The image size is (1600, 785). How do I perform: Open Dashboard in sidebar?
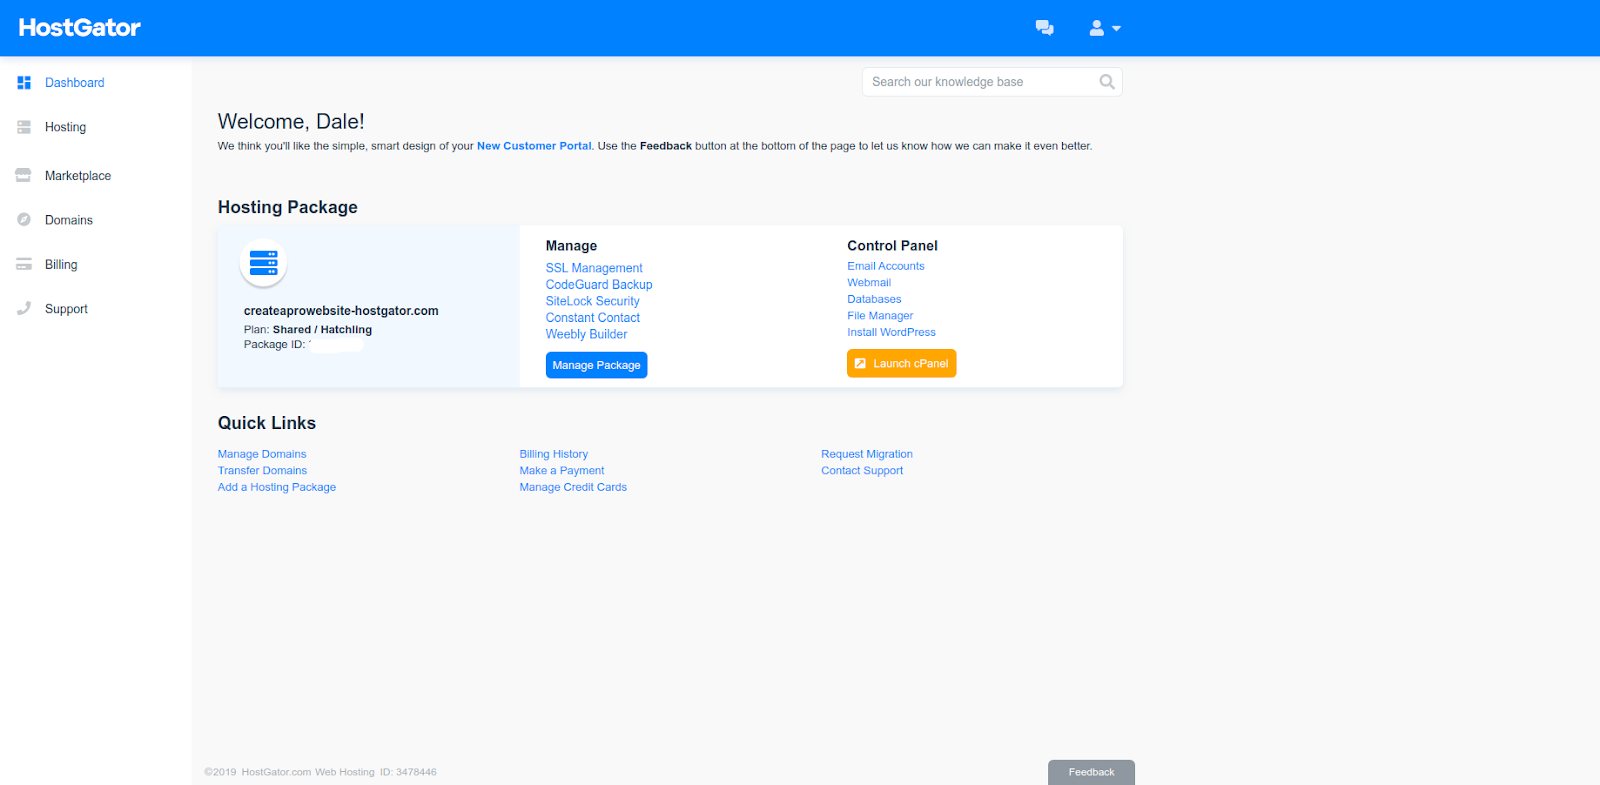[75, 83]
